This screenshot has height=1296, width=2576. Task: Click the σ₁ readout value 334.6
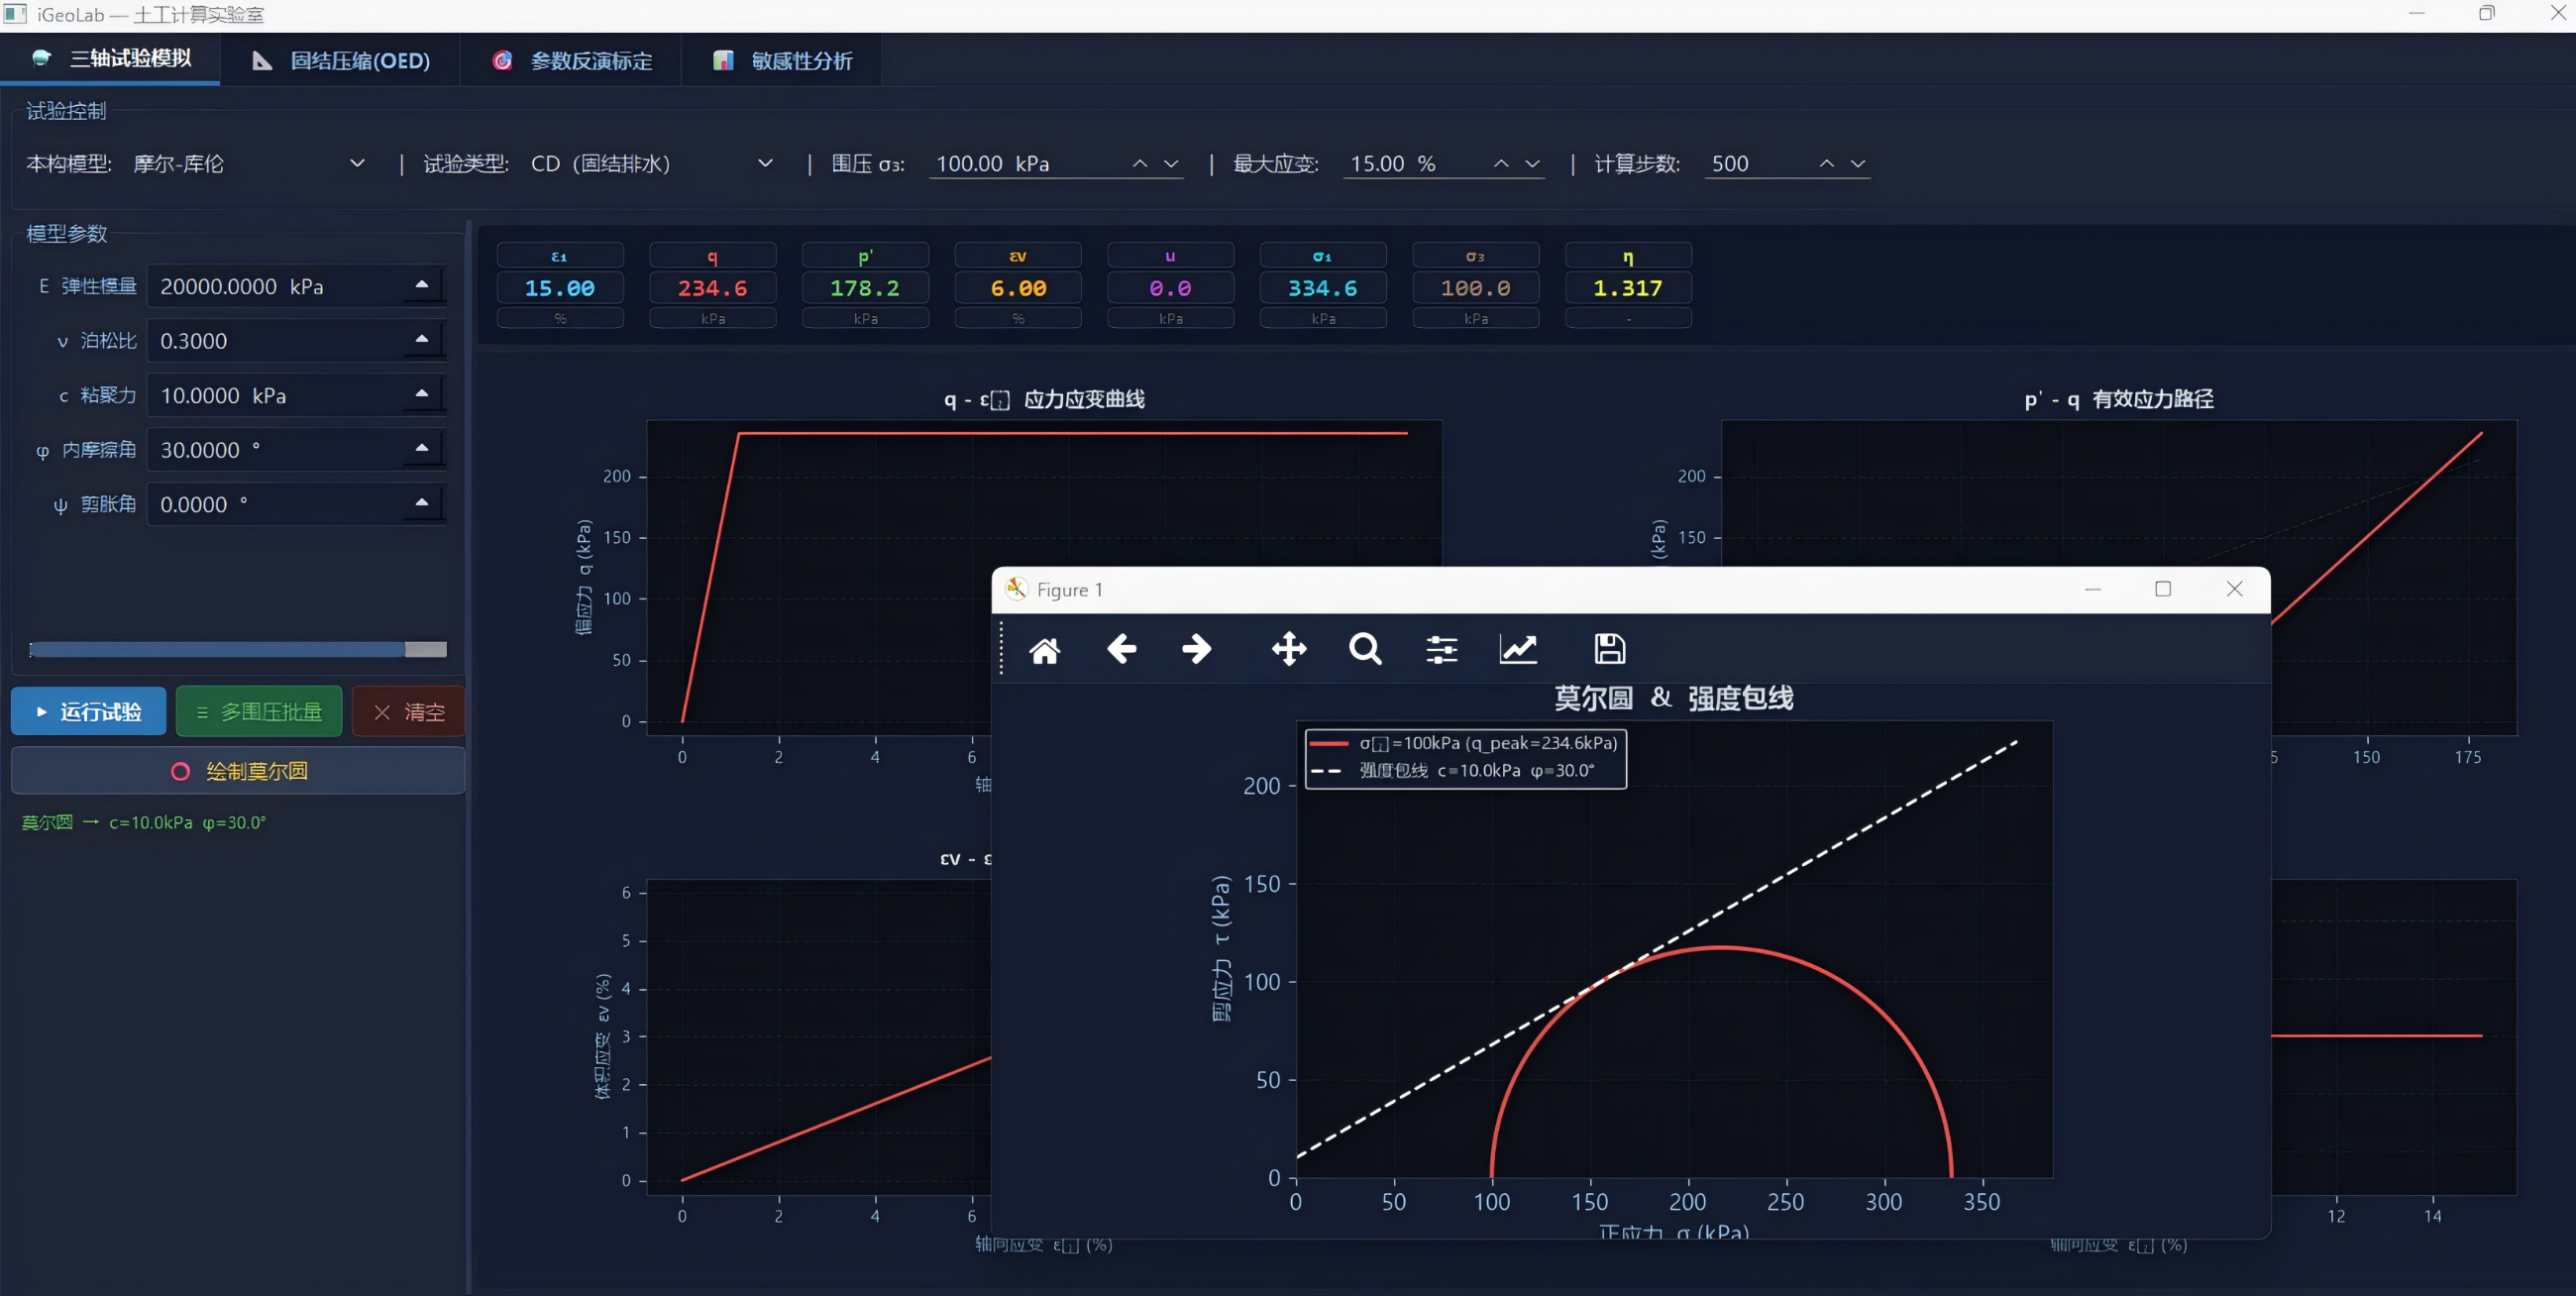click(1323, 288)
